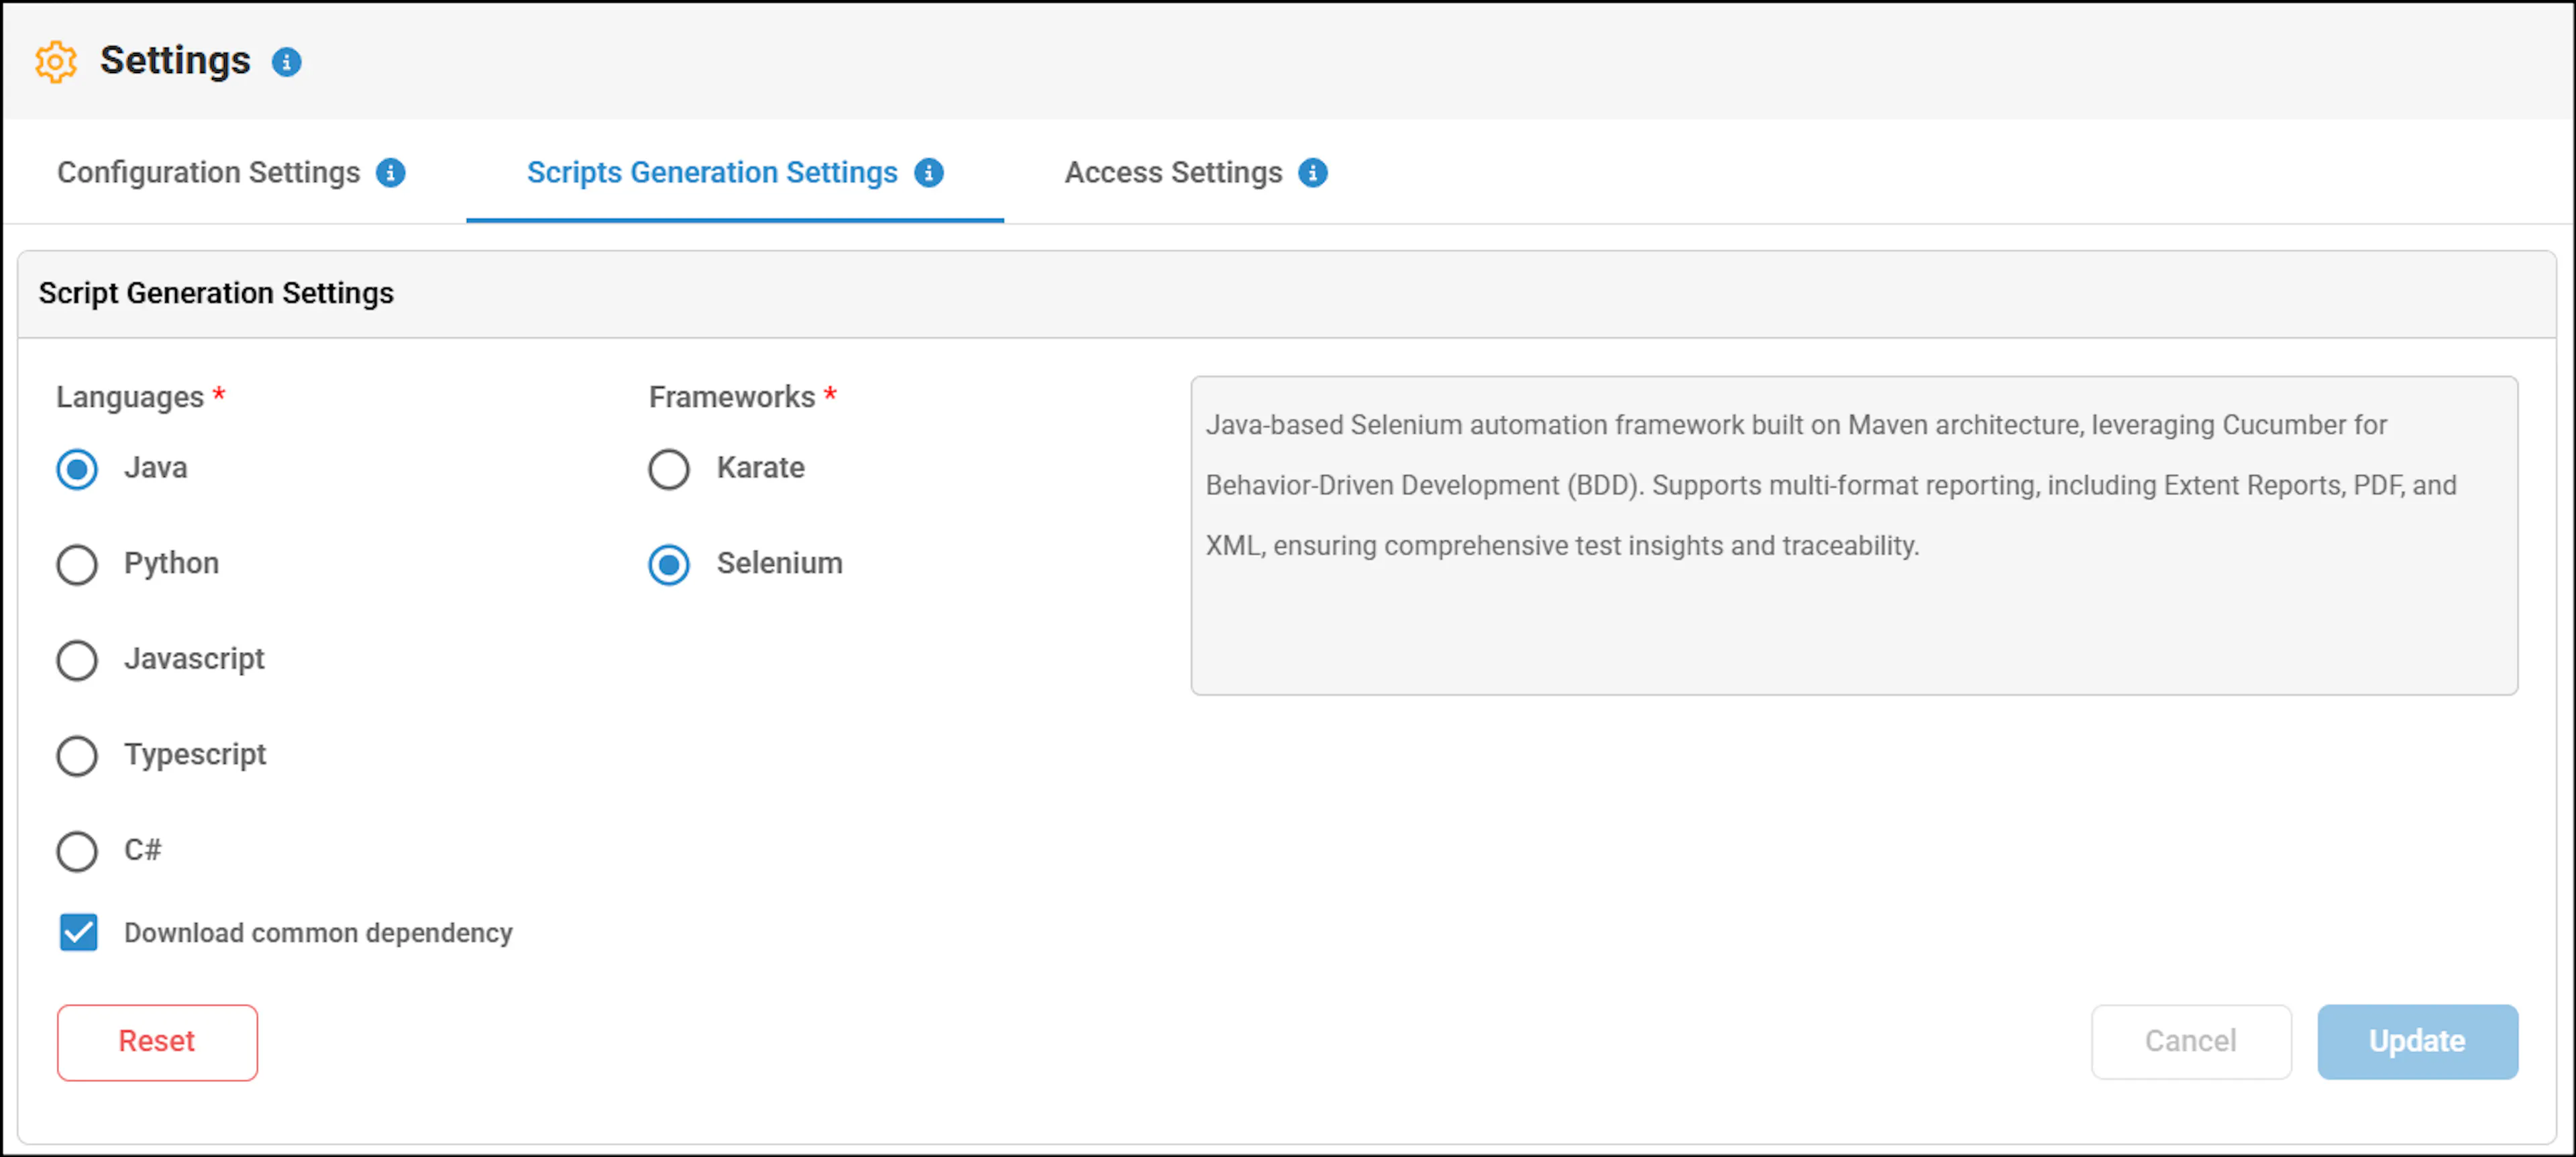Click info icon next to Settings title
The image size is (2576, 1157).
coord(287,62)
